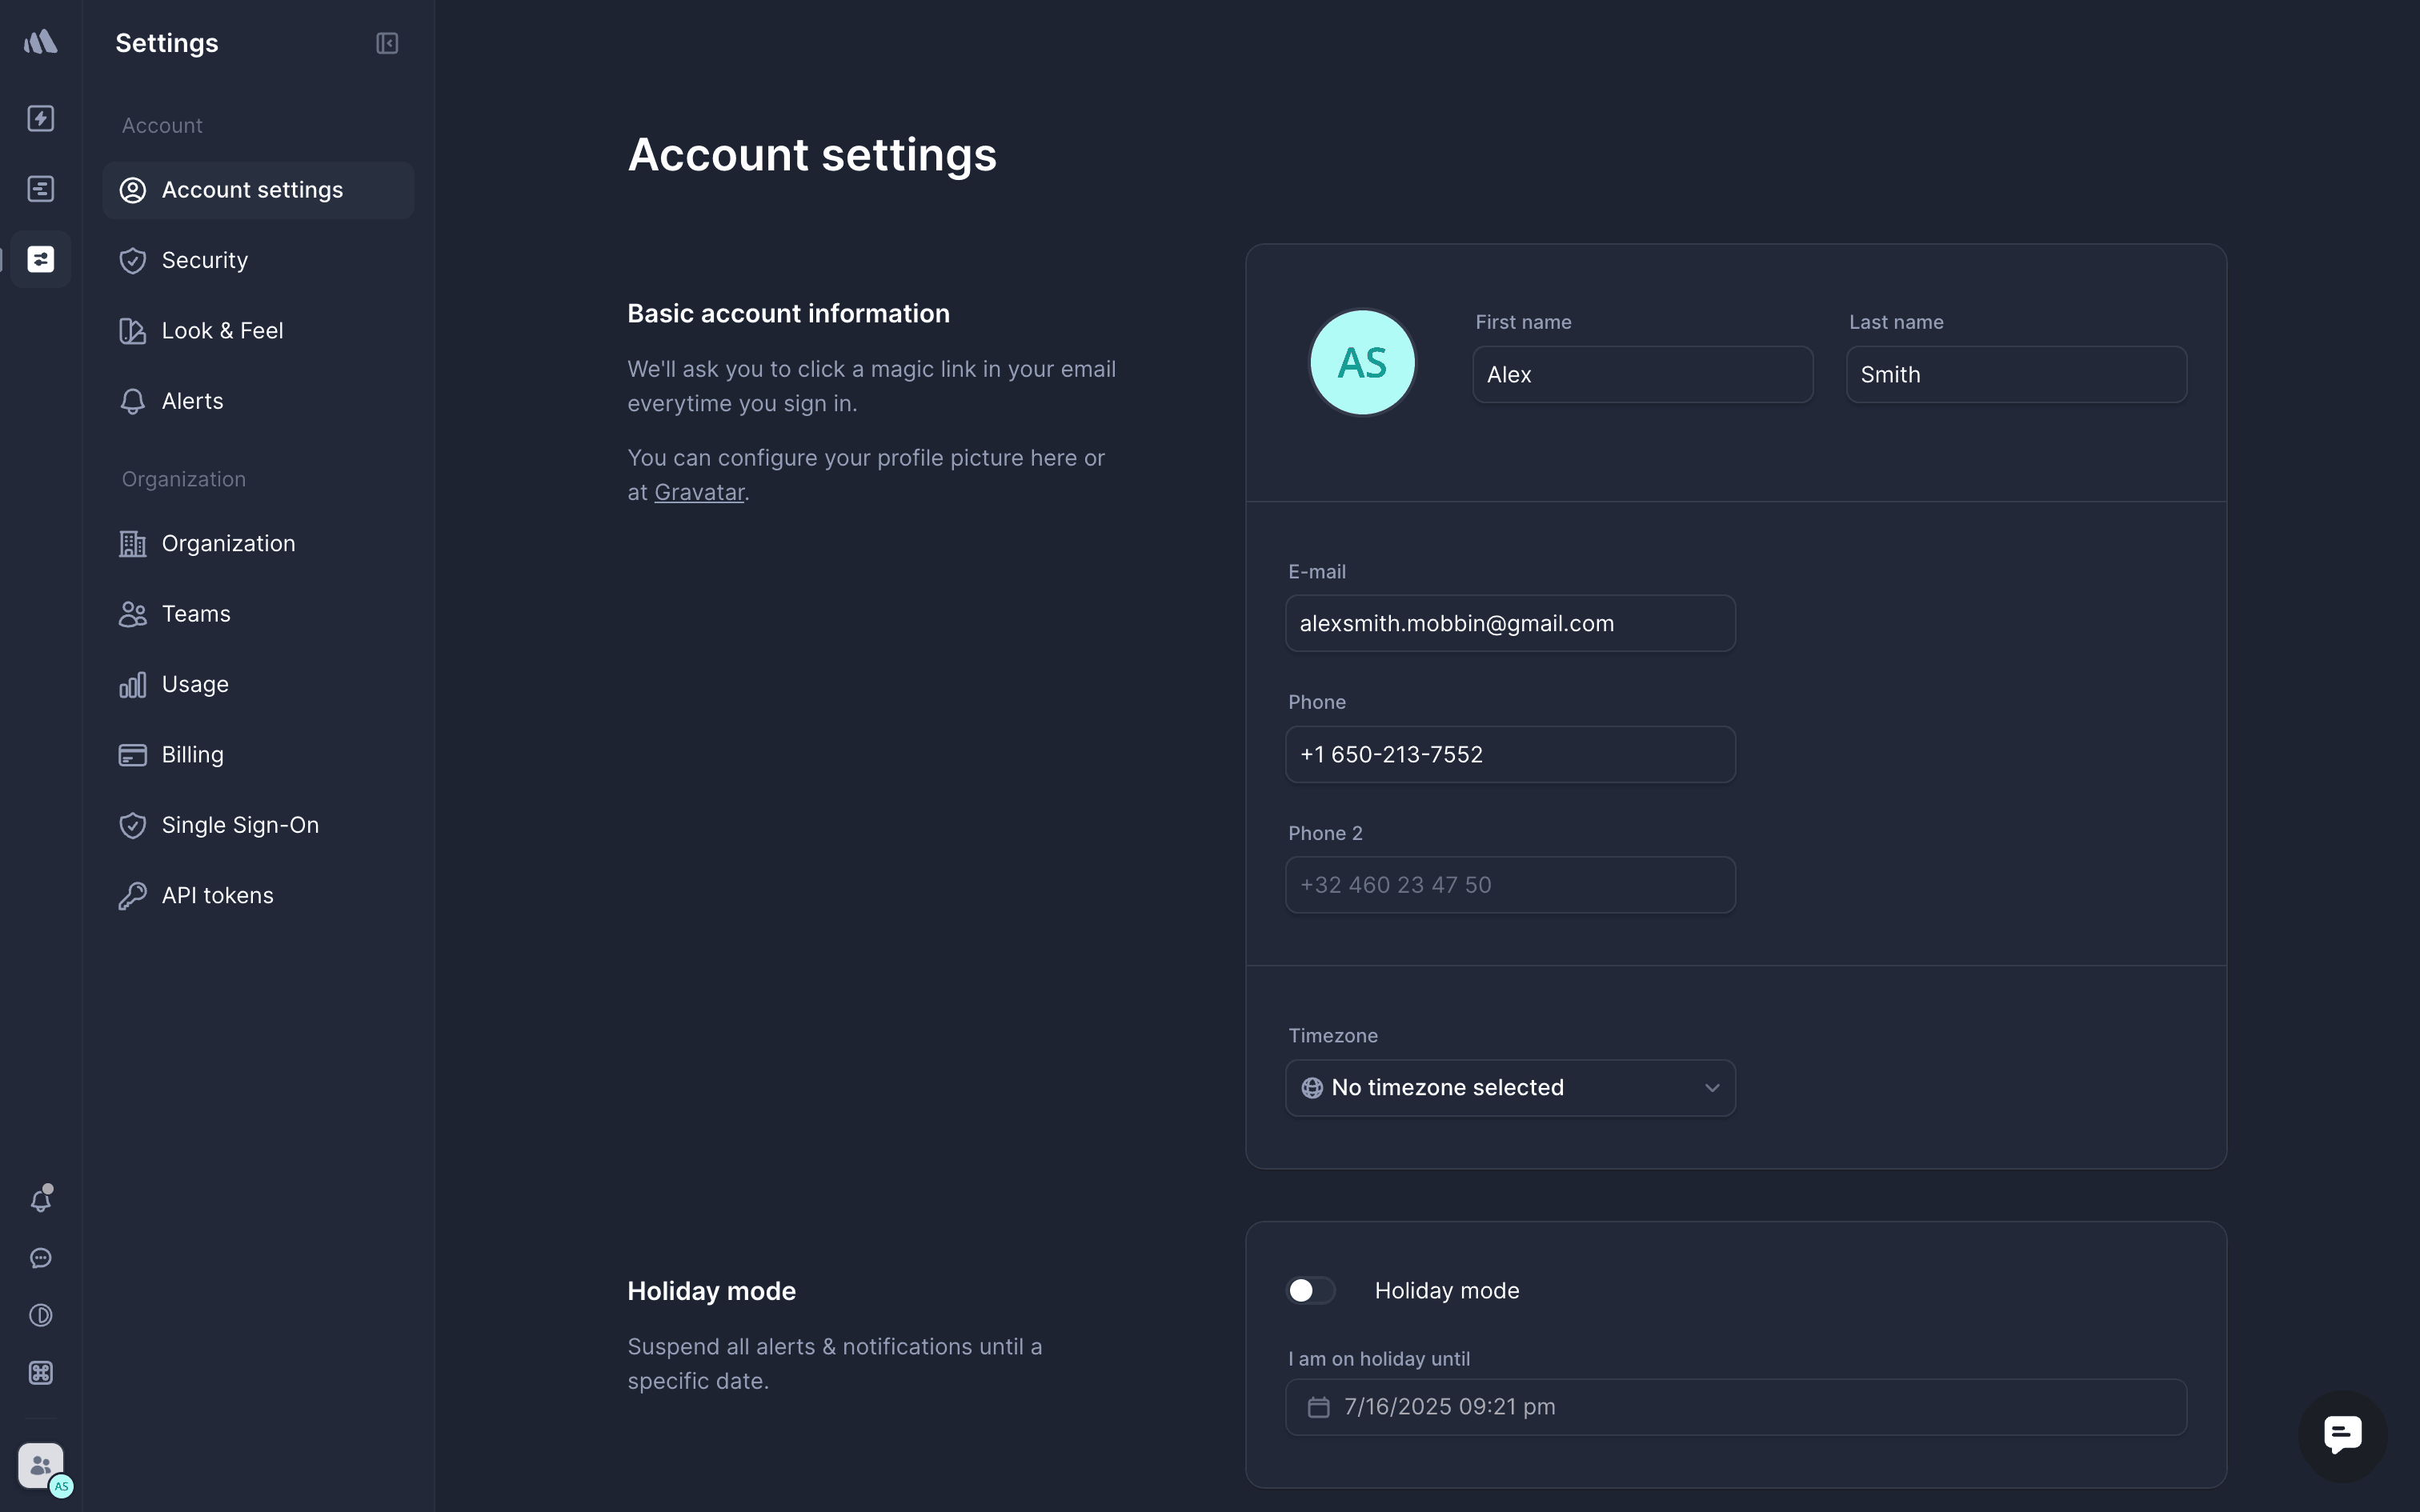Collapse the Settings sidebar panel
This screenshot has height=1512, width=2420.
pyautogui.click(x=387, y=43)
